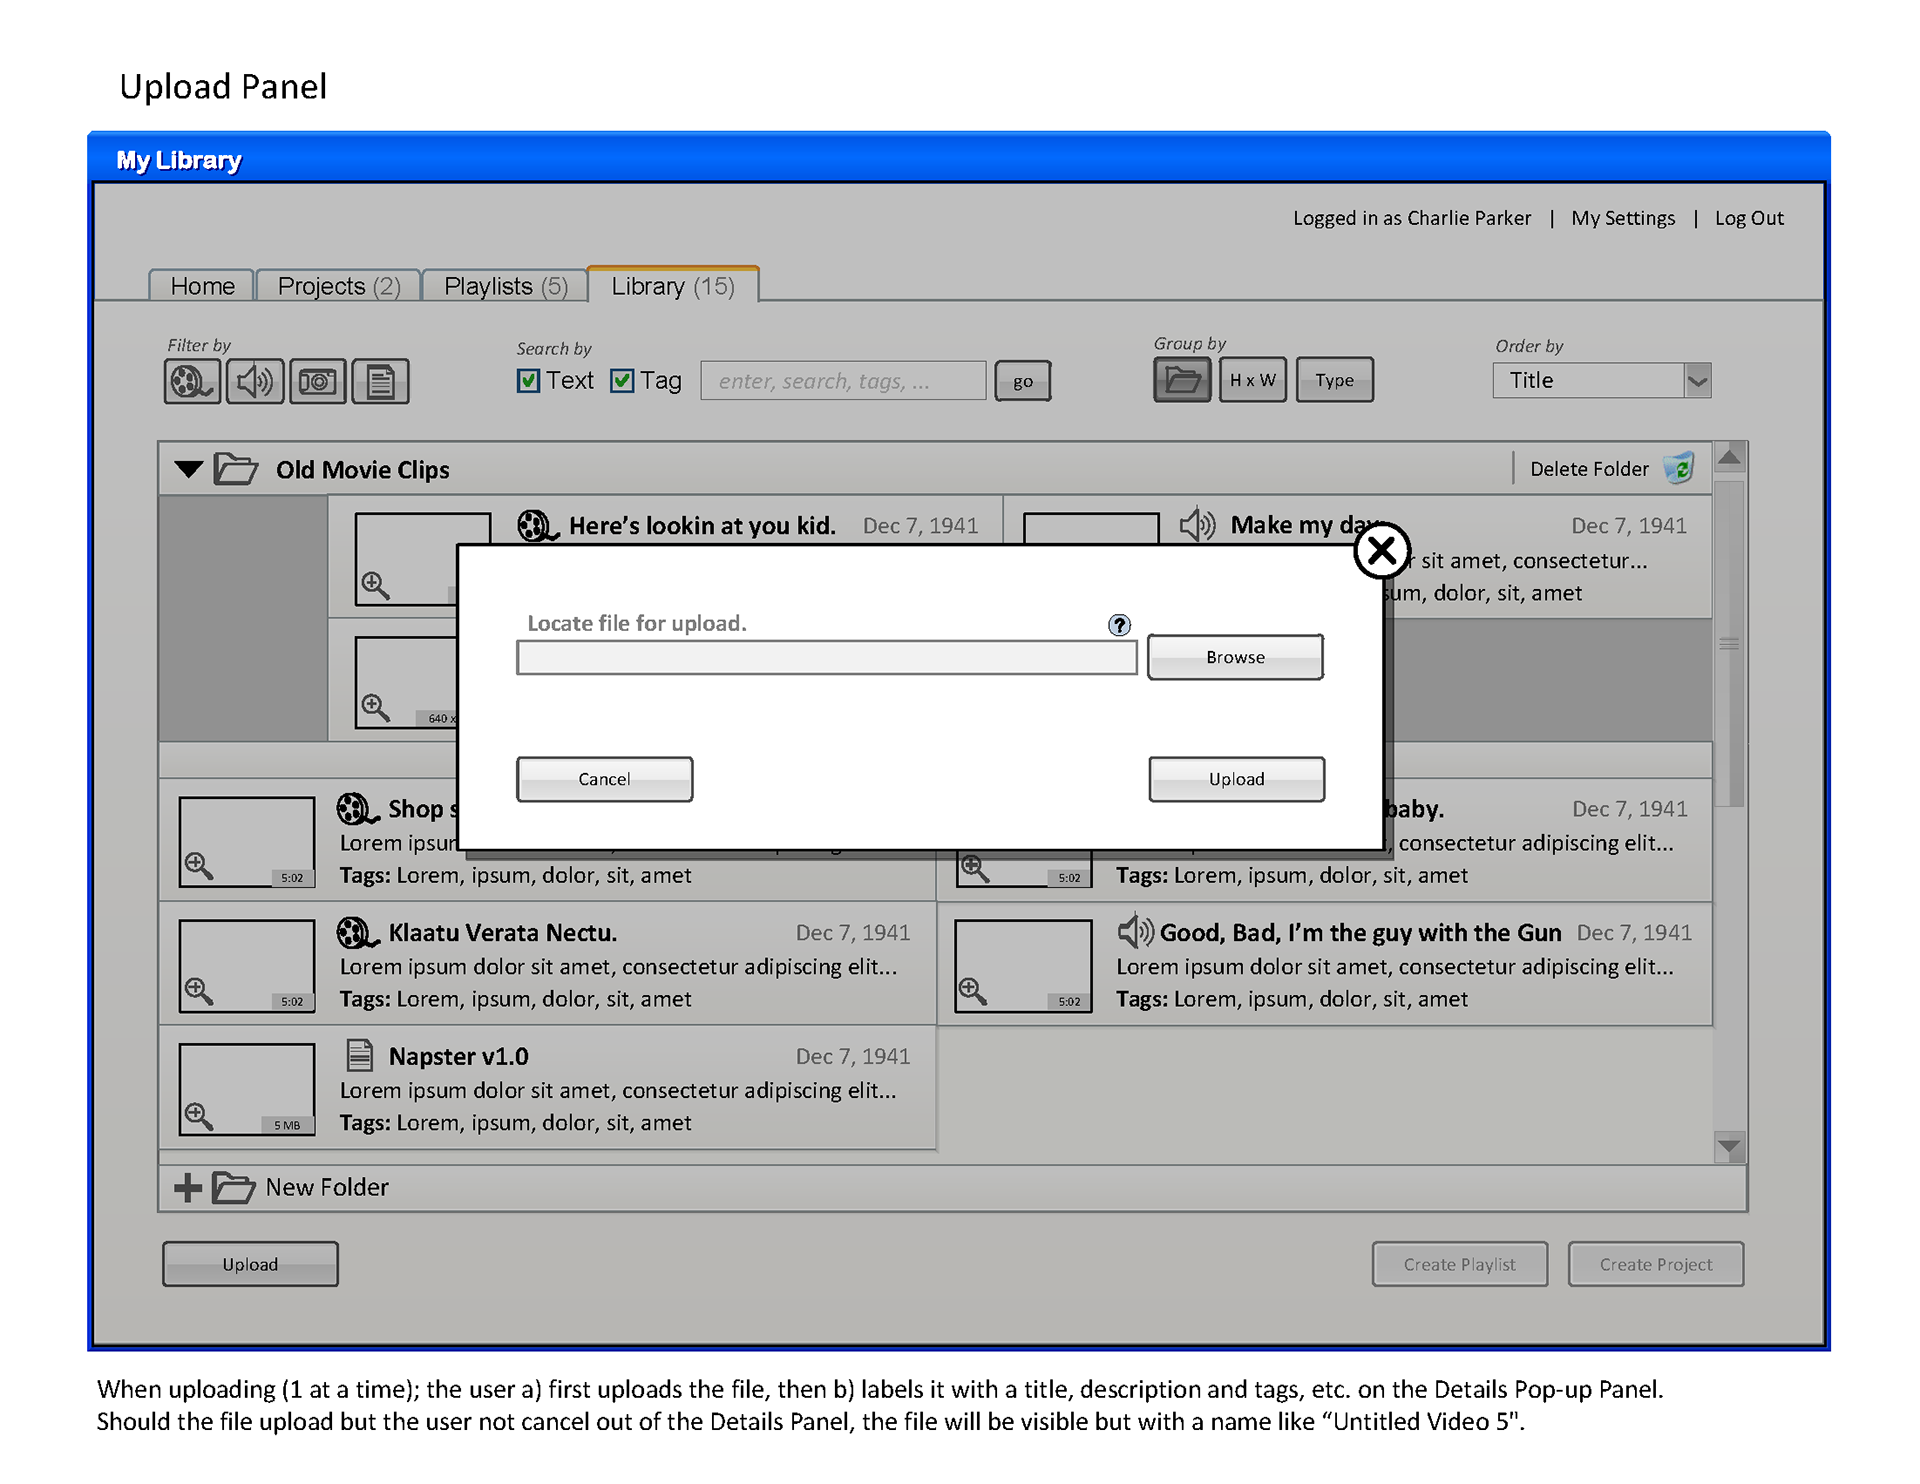Toggle the Tag search checkbox

tap(622, 381)
